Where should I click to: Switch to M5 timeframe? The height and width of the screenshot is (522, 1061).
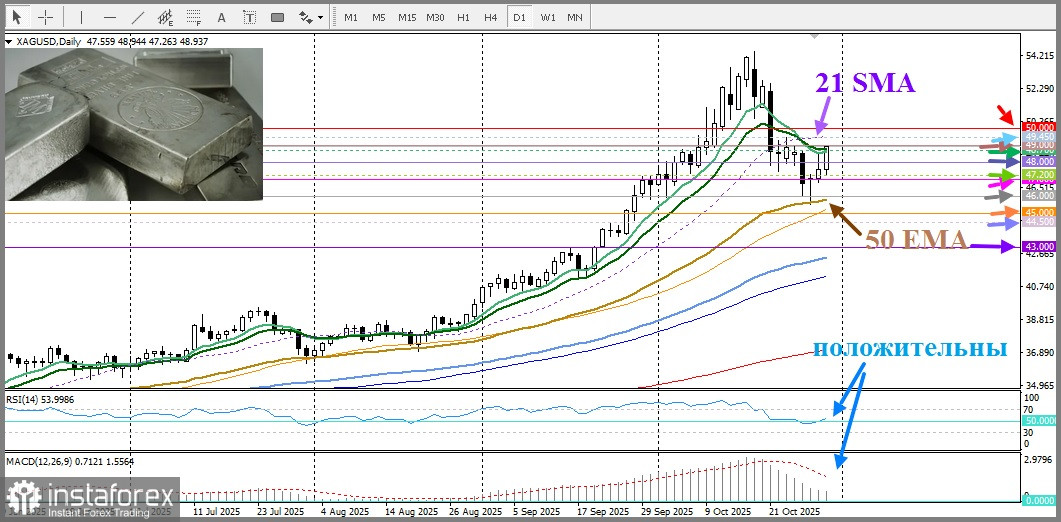click(378, 17)
